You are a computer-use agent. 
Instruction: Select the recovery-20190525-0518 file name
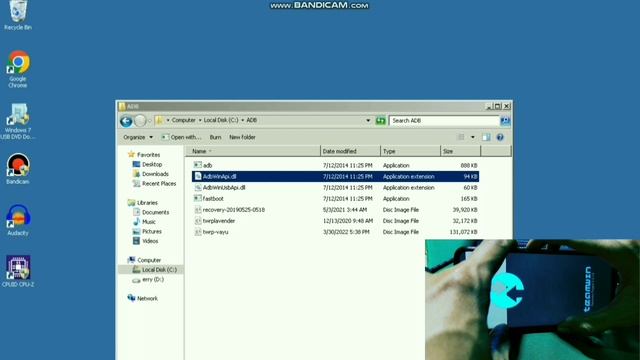[233, 209]
